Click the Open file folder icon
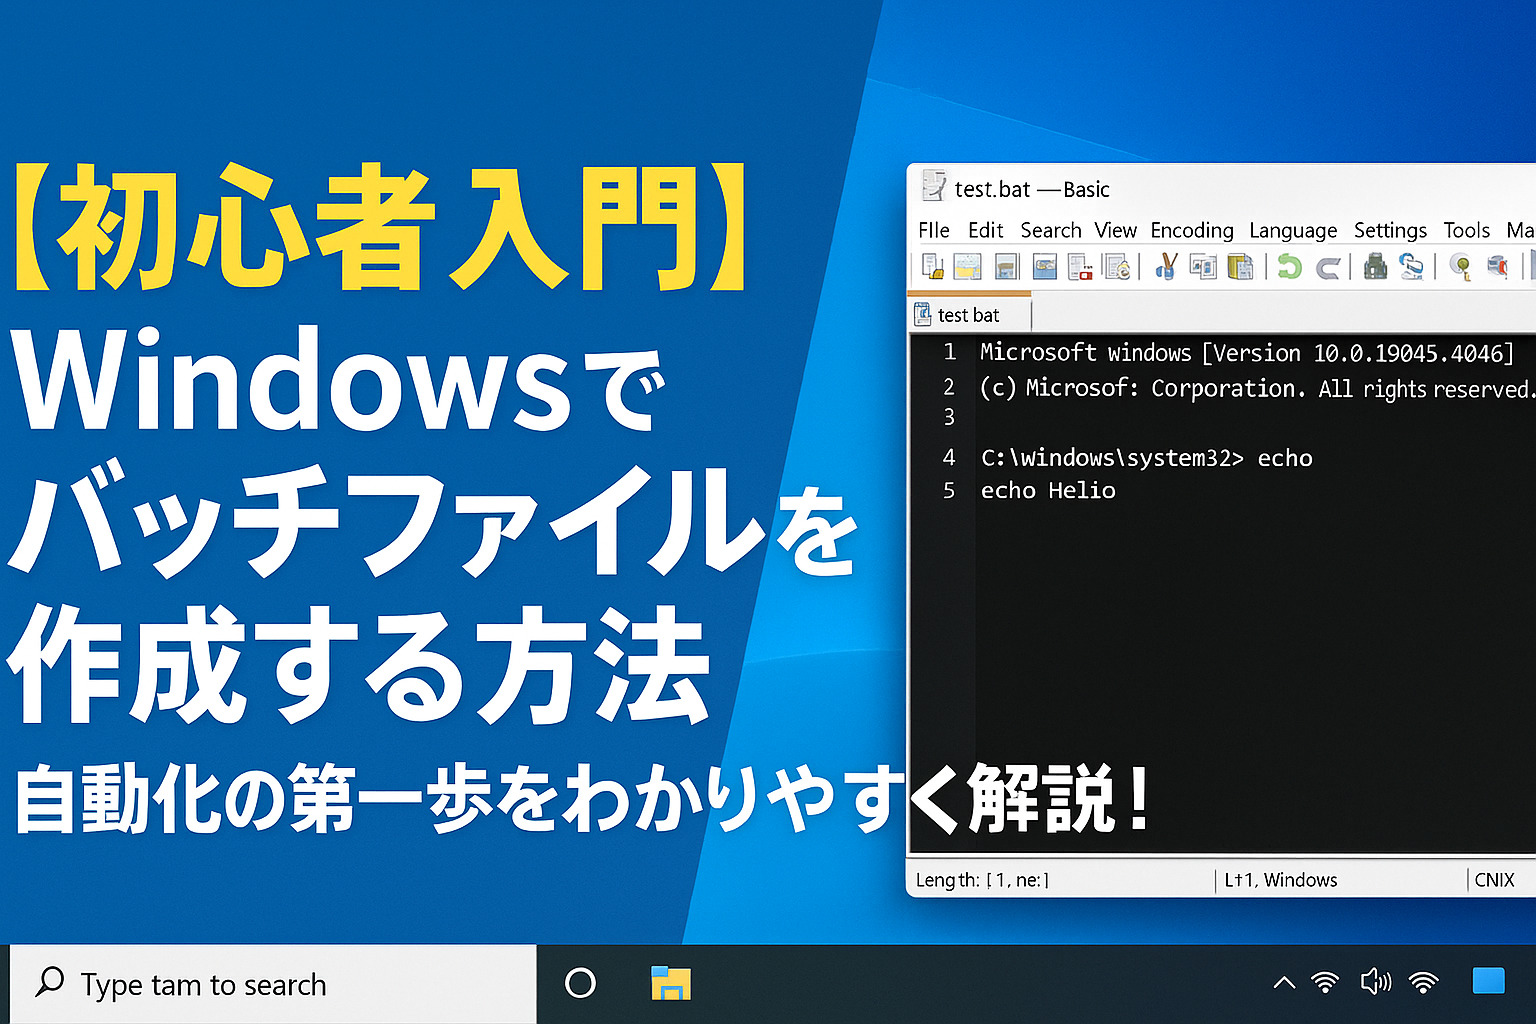The image size is (1536, 1024). click(x=968, y=267)
